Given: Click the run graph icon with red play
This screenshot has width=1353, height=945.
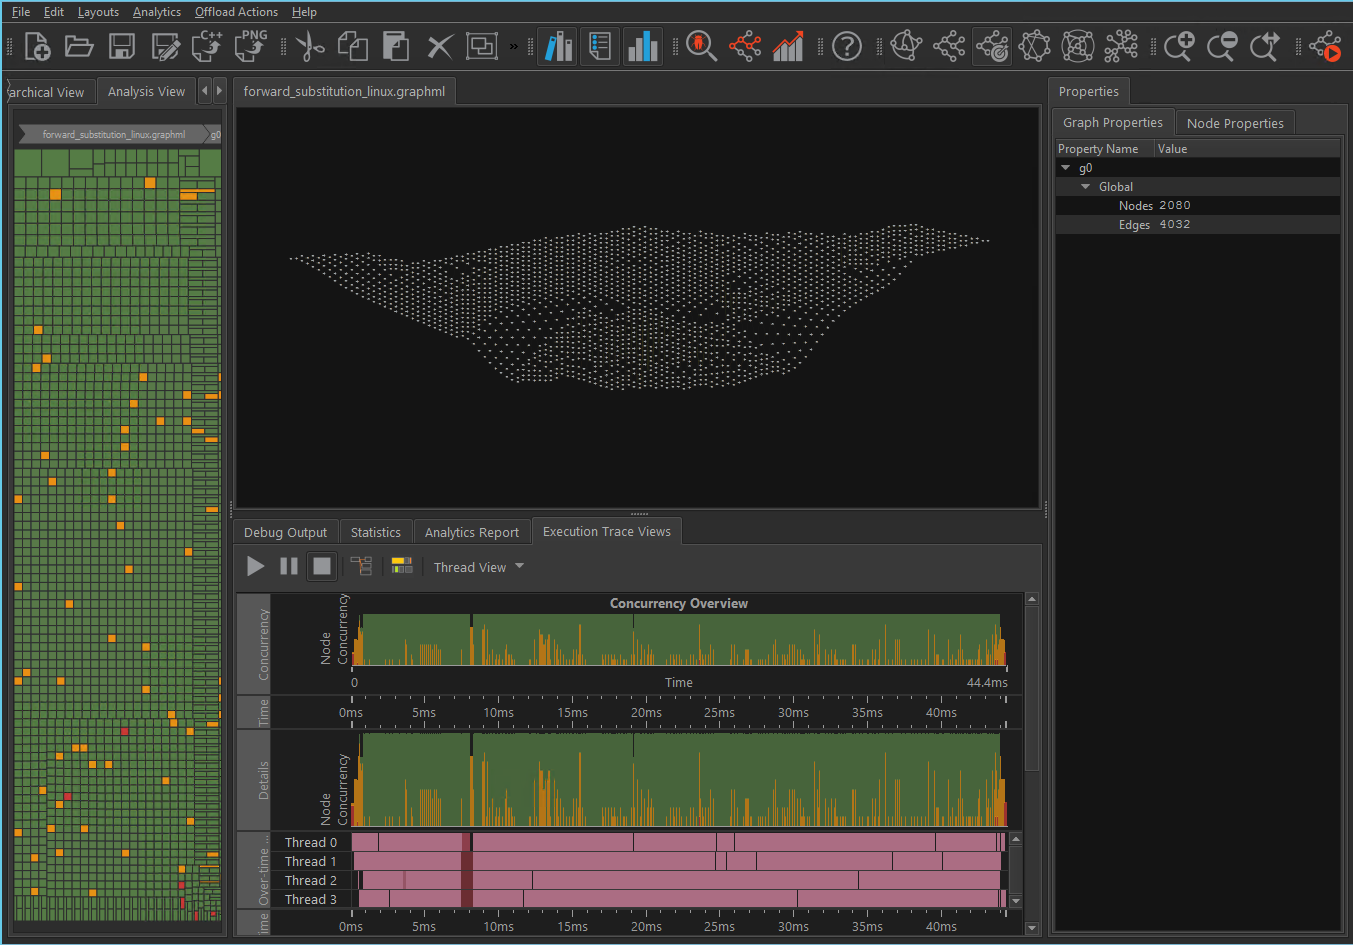Looking at the screenshot, I should pyautogui.click(x=1326, y=46).
